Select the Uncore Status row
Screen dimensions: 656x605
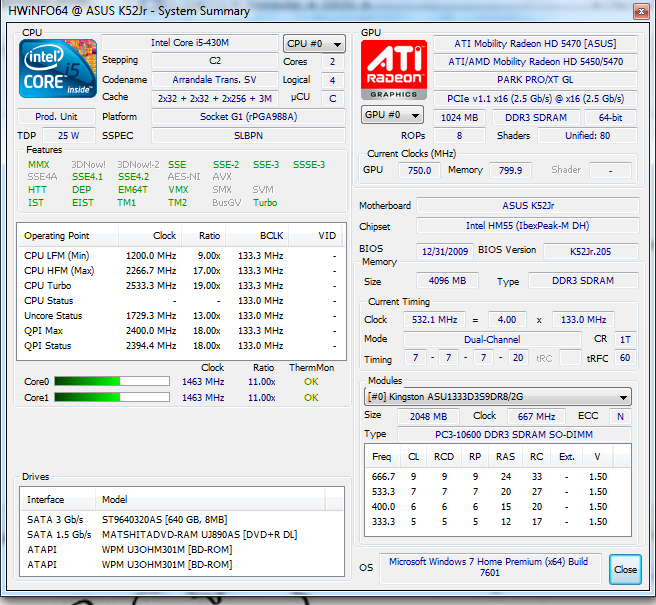(x=181, y=316)
